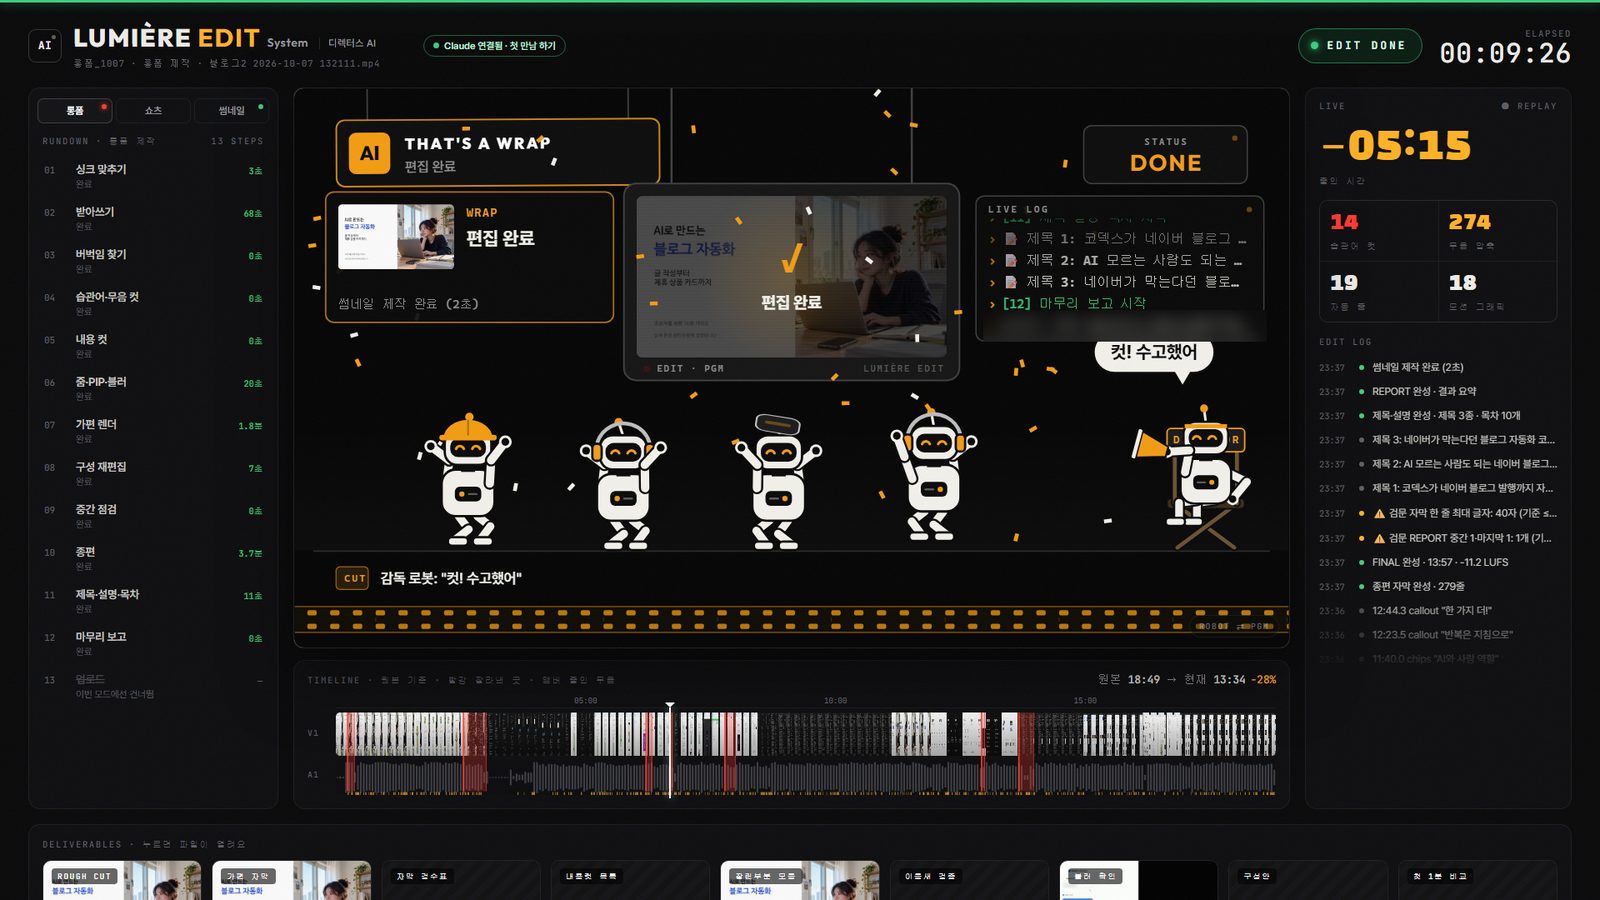Select the 06 줌·PIP·블러 rundown step

coord(153,388)
